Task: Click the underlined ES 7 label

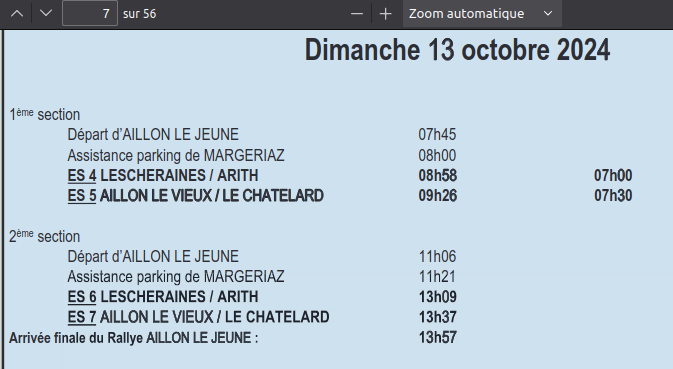Action: 82,317
